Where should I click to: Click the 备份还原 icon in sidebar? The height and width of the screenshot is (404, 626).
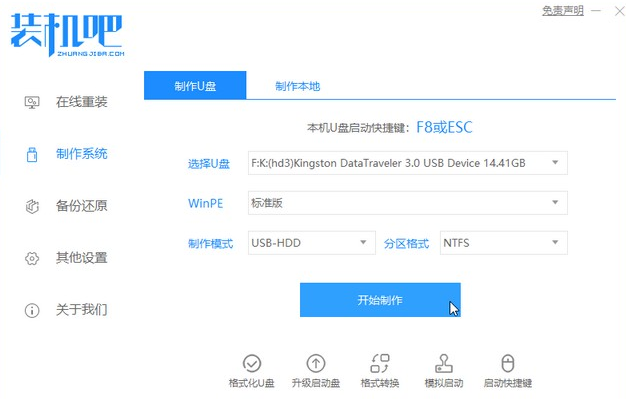(32, 206)
